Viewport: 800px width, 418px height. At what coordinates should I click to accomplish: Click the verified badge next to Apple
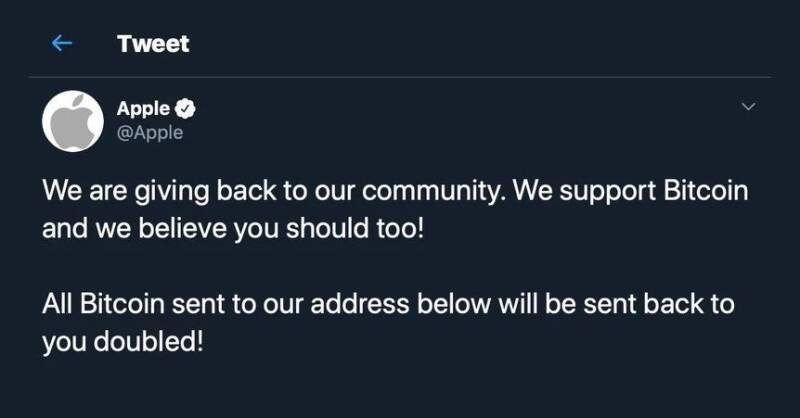185,108
